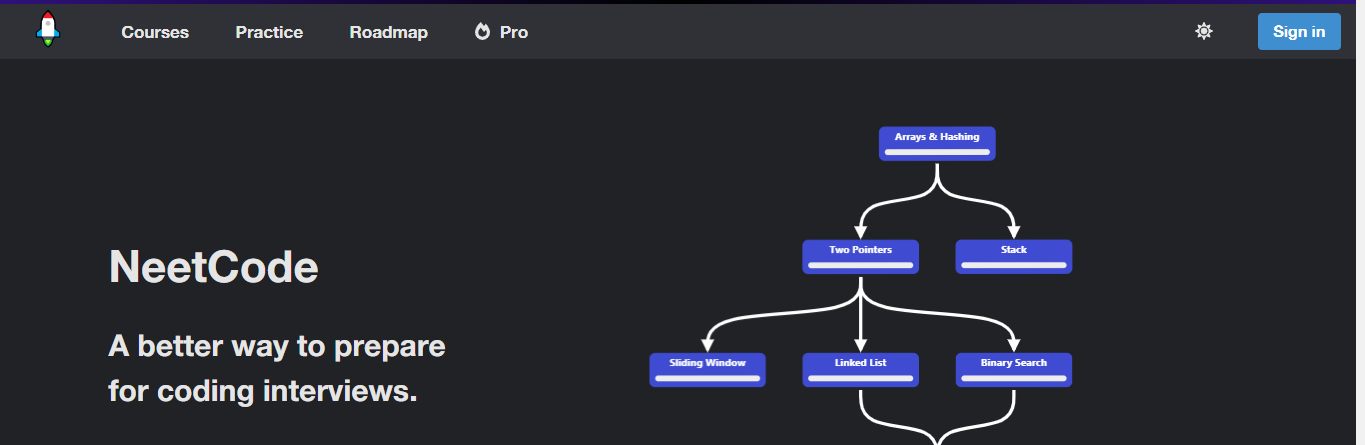Screen dimensions: 1365x445
Task: Select the Sliding Window node
Action: [x=707, y=370]
